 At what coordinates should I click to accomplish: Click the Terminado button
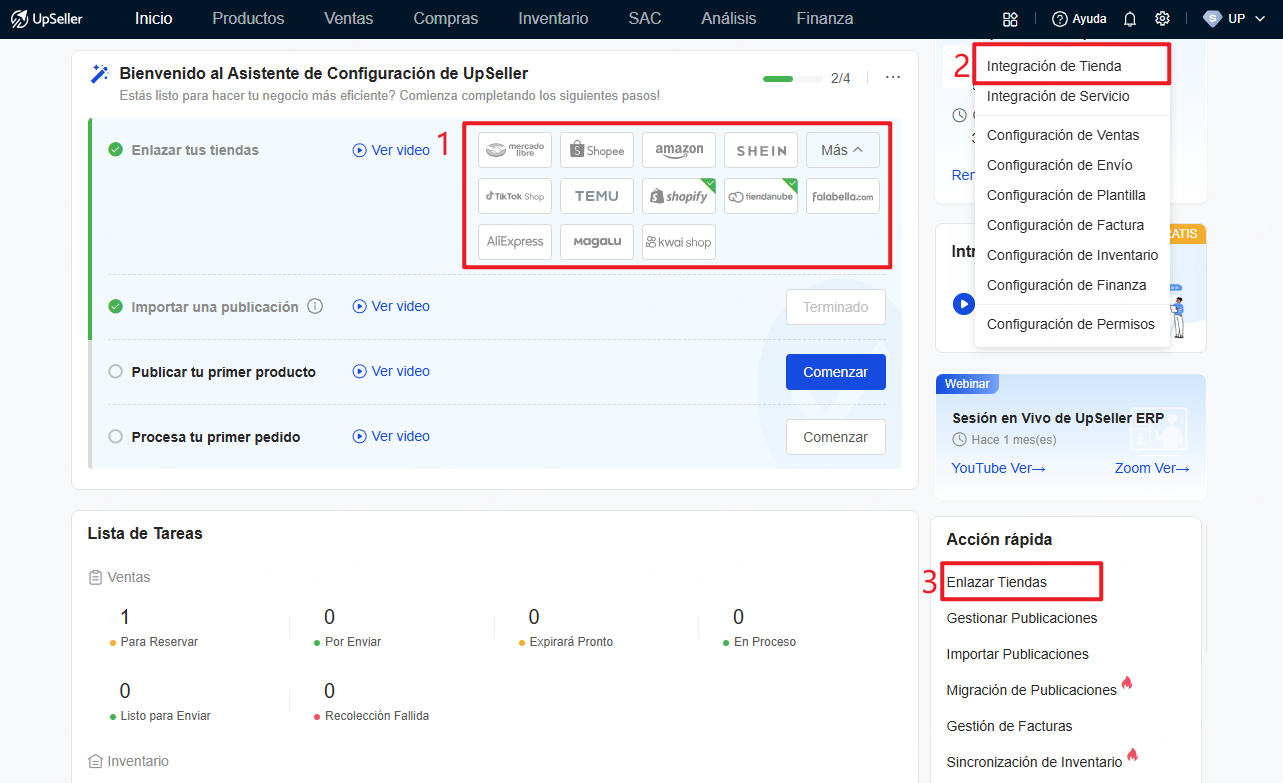pos(836,307)
